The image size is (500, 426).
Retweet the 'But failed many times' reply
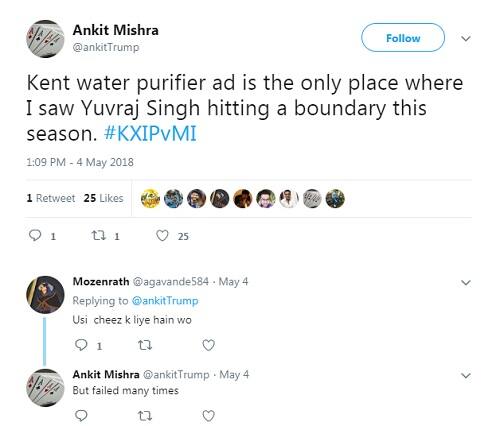tap(145, 416)
